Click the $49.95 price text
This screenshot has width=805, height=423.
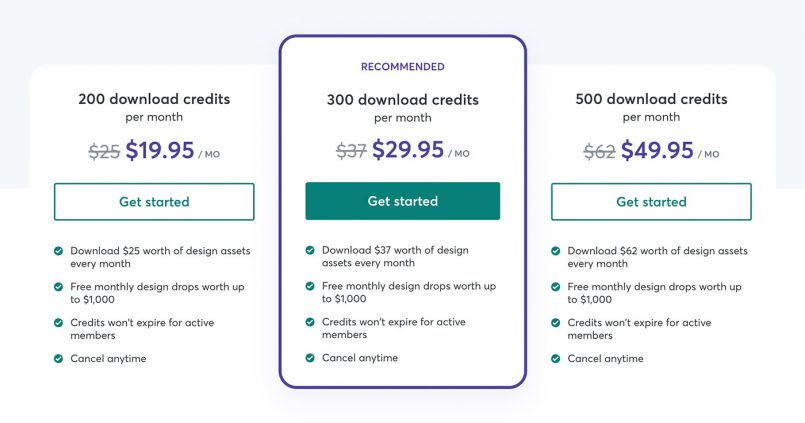(657, 150)
